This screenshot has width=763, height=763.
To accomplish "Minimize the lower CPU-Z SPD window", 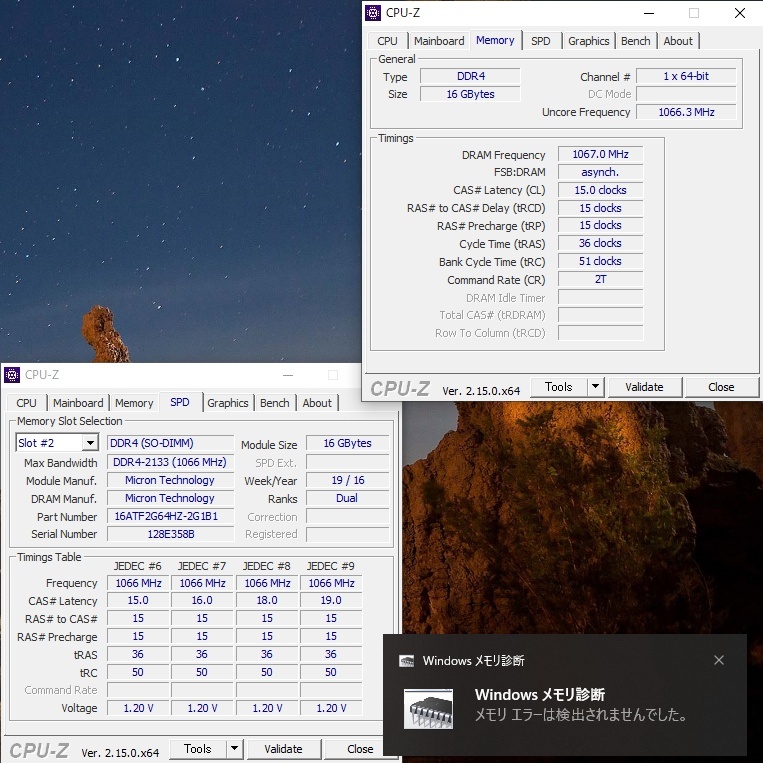I will [287, 375].
